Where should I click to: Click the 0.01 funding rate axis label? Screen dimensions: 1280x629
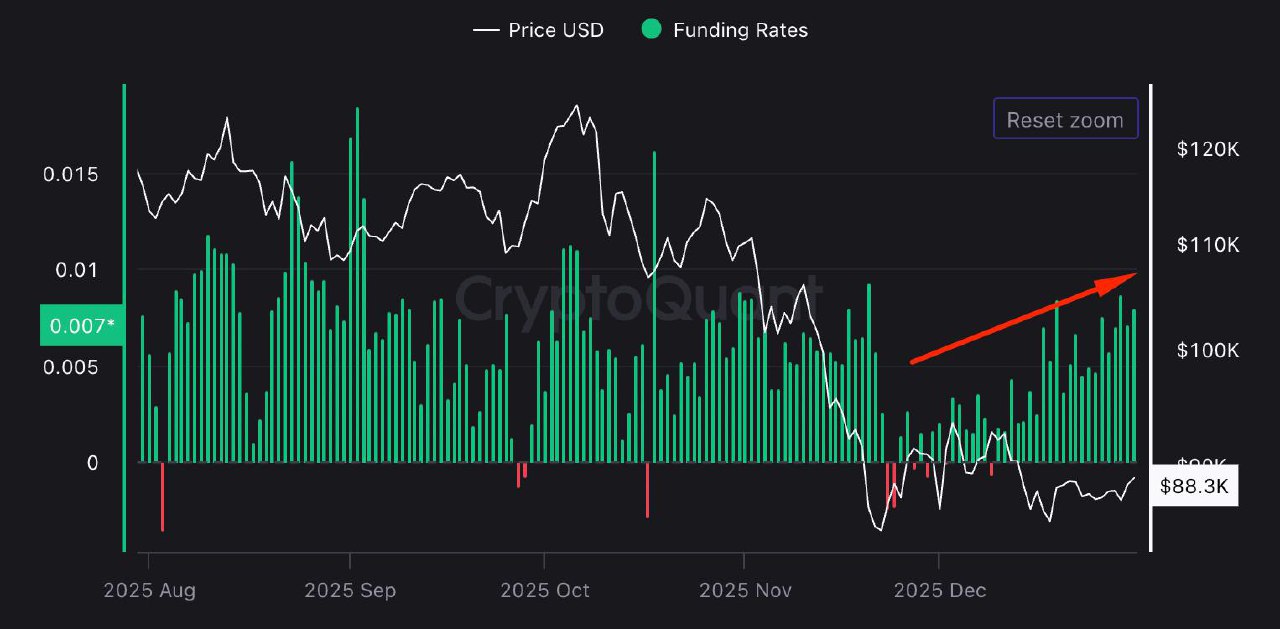point(77,270)
